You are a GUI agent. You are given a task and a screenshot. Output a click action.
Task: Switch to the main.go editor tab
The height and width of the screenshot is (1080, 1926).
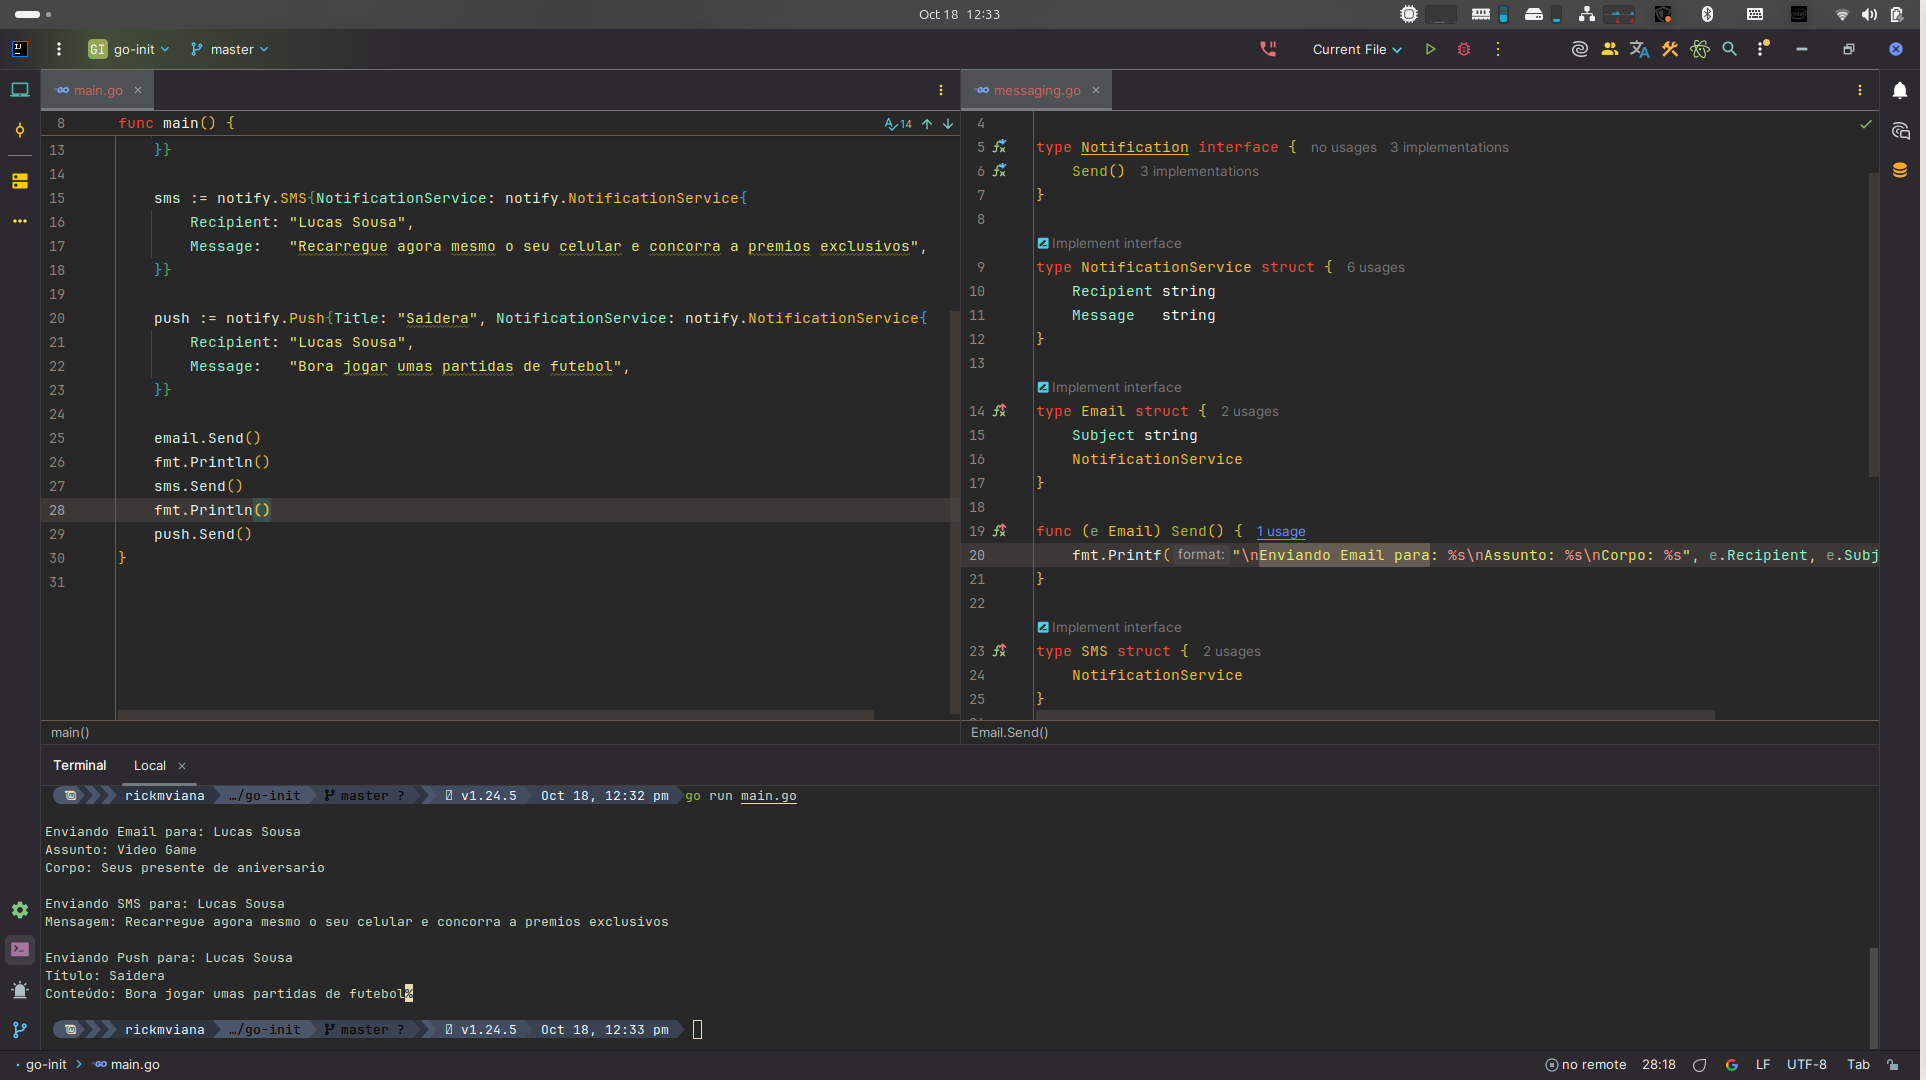[98, 90]
